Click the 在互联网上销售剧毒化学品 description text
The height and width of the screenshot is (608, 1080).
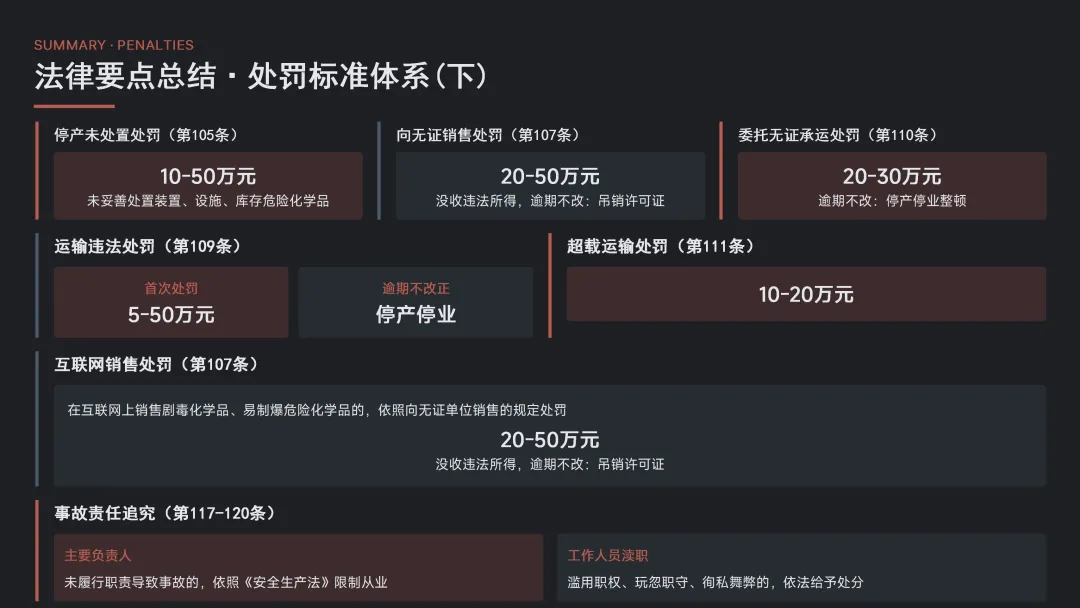click(x=317, y=410)
